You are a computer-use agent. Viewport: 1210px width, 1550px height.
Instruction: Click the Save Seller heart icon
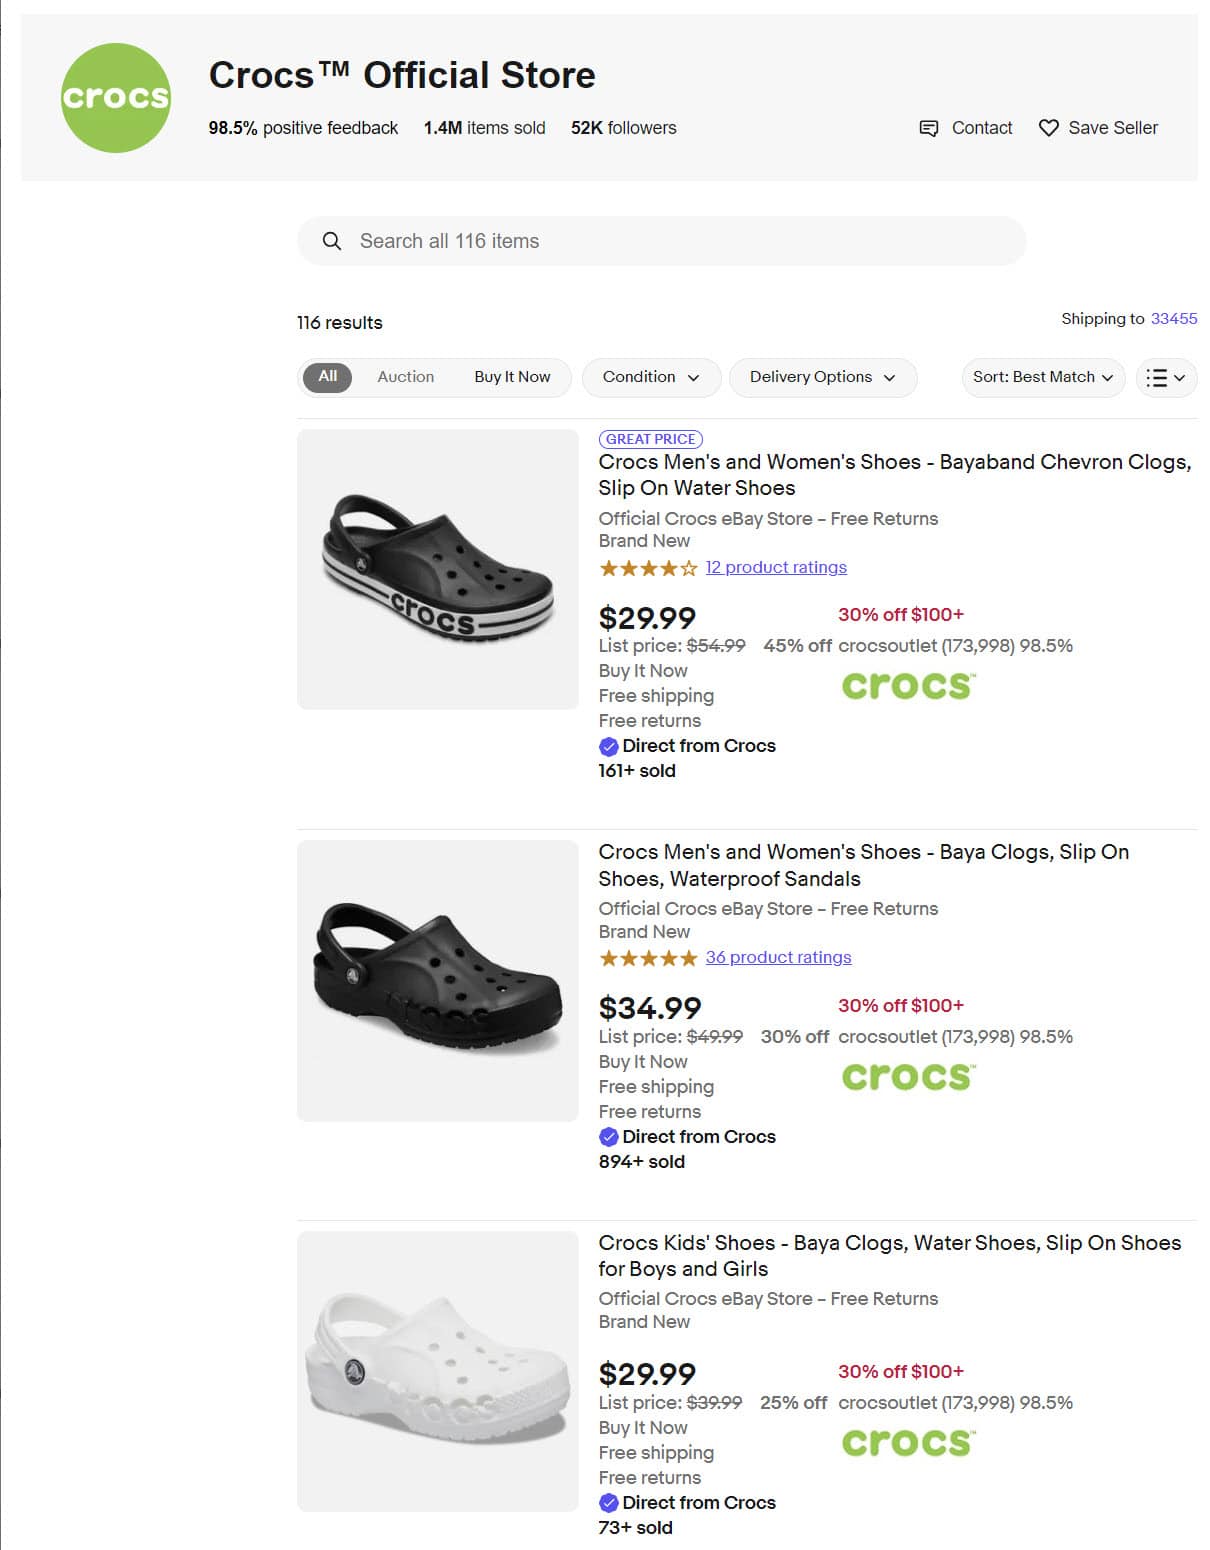(x=1048, y=128)
